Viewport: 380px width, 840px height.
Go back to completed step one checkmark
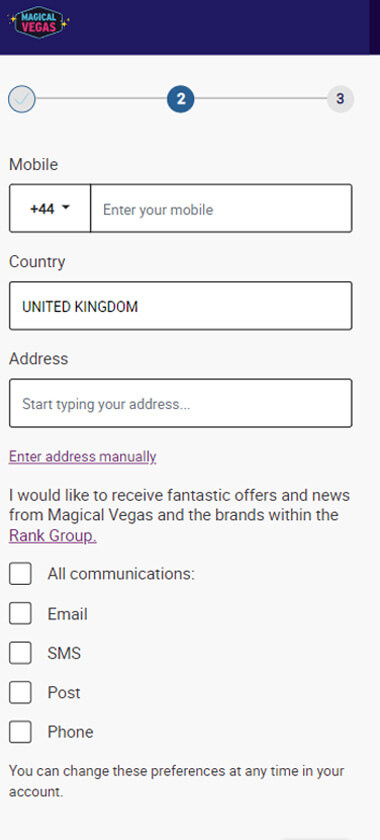[22, 99]
